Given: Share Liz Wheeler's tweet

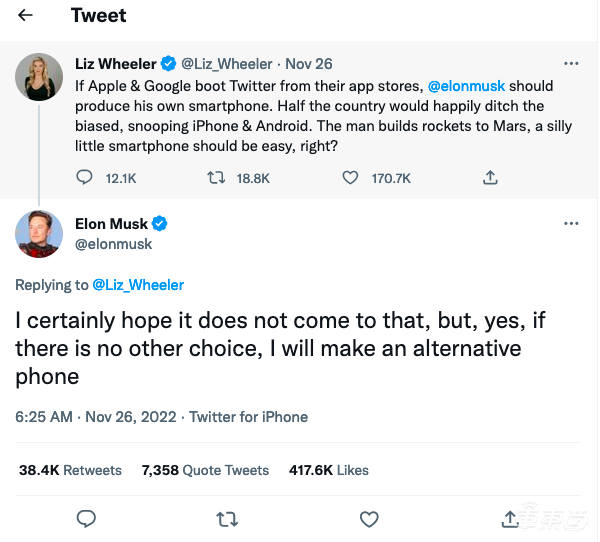Looking at the screenshot, I should [x=490, y=178].
